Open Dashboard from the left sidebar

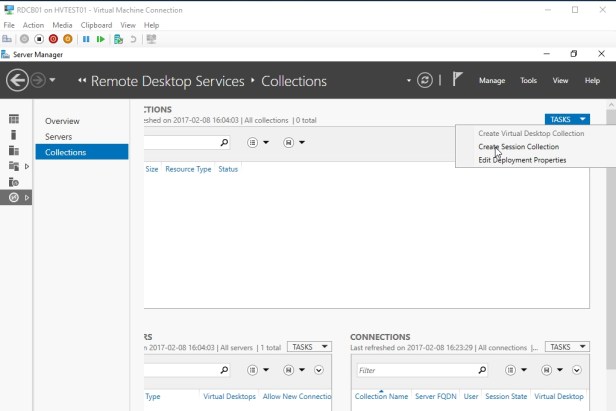tap(14, 118)
